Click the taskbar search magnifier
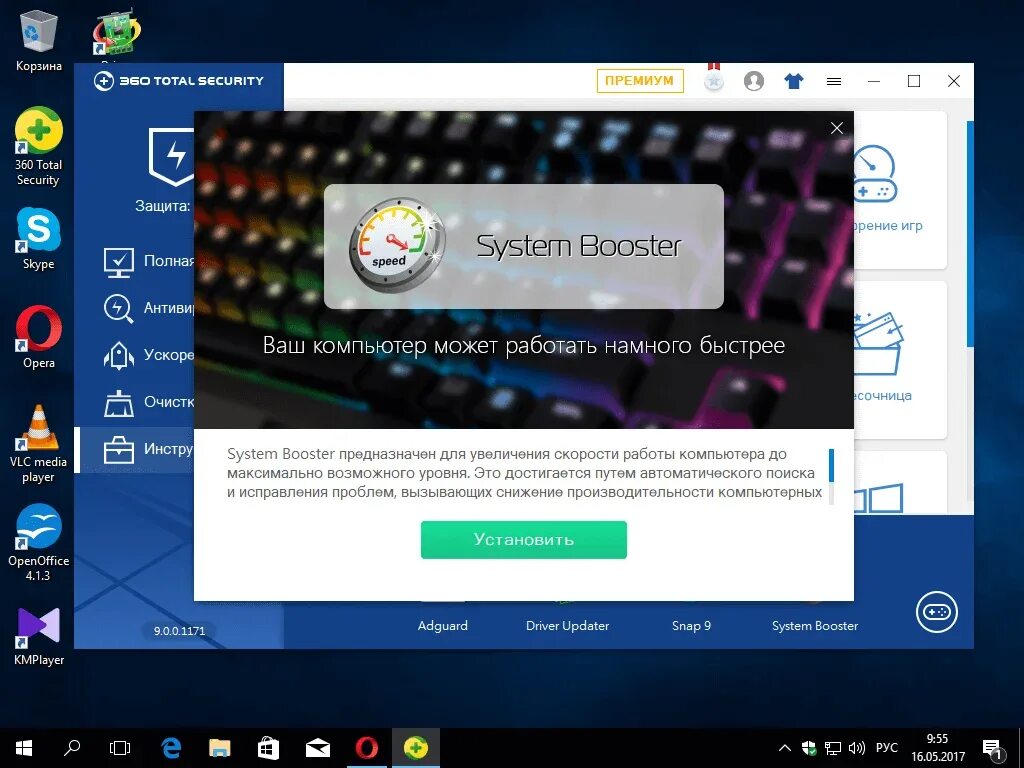Image resolution: width=1024 pixels, height=768 pixels. point(72,748)
